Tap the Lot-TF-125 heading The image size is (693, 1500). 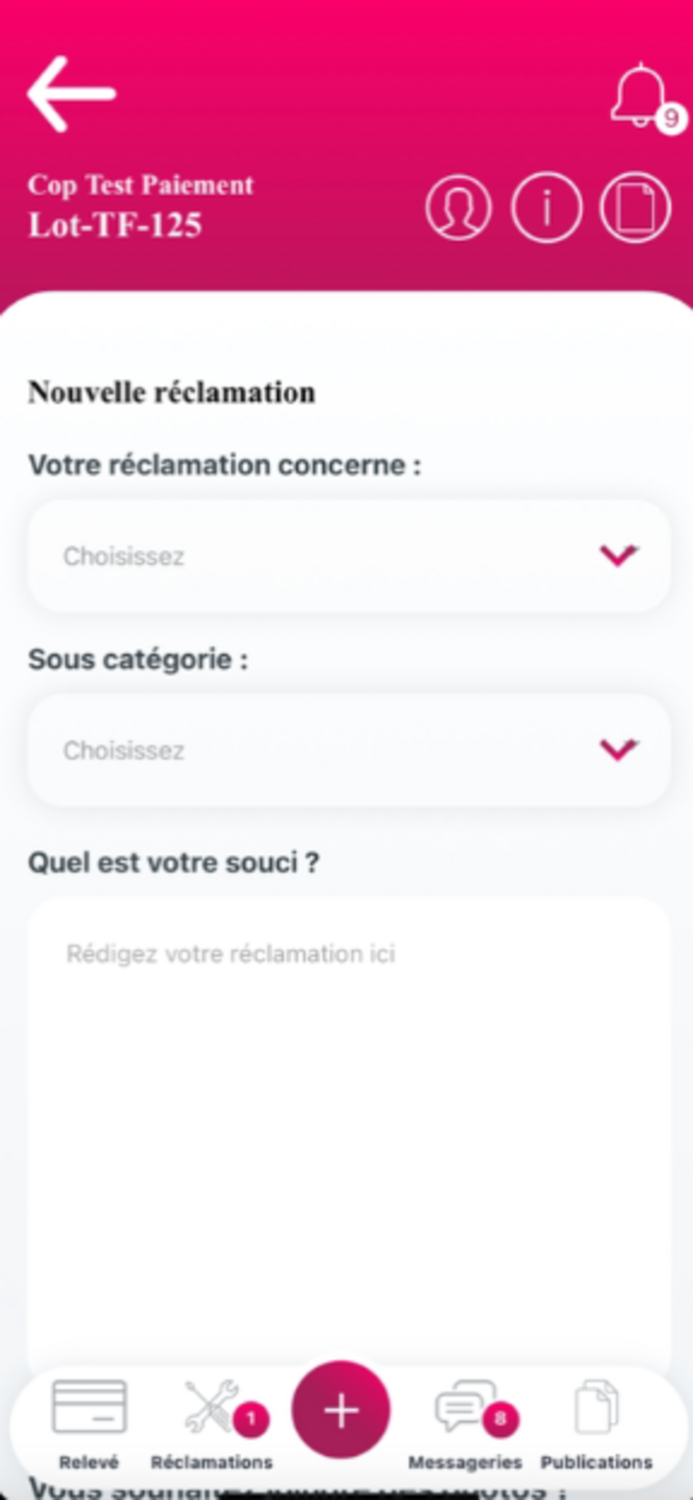(x=117, y=222)
